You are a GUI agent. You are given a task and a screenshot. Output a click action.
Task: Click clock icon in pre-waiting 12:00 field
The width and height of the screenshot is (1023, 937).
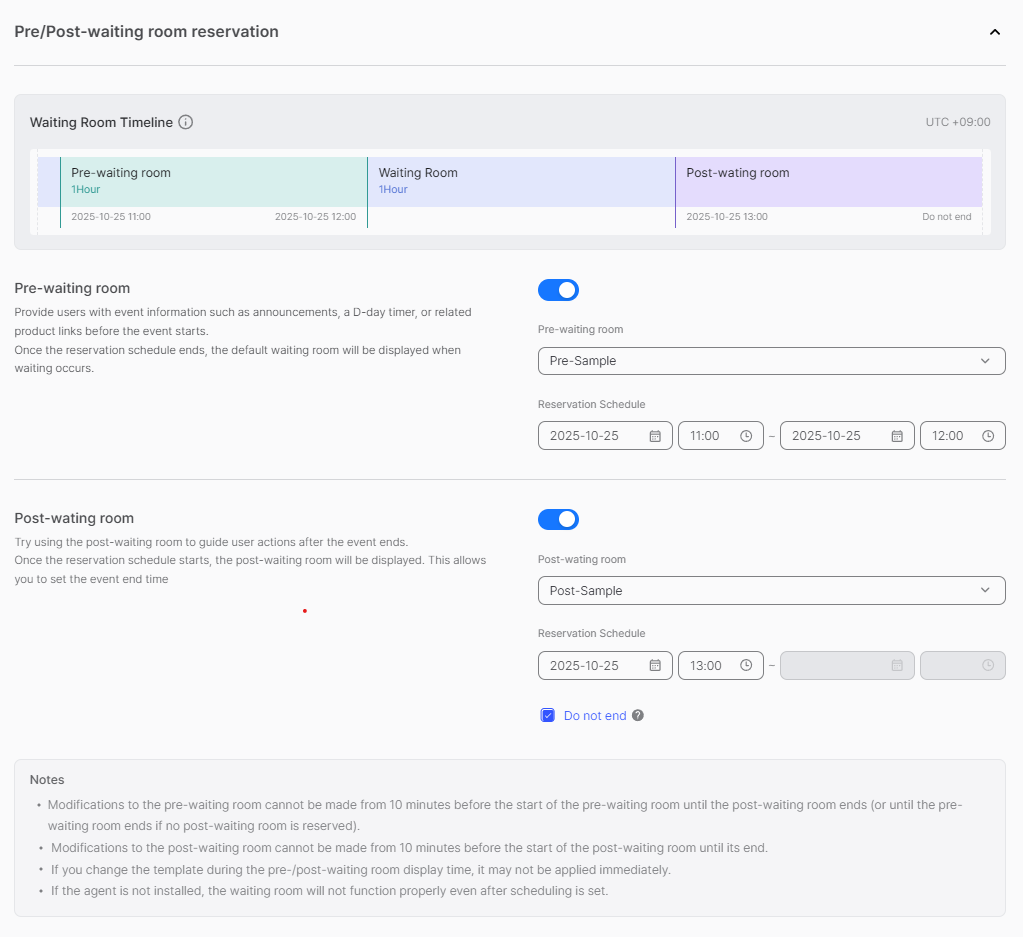point(988,436)
